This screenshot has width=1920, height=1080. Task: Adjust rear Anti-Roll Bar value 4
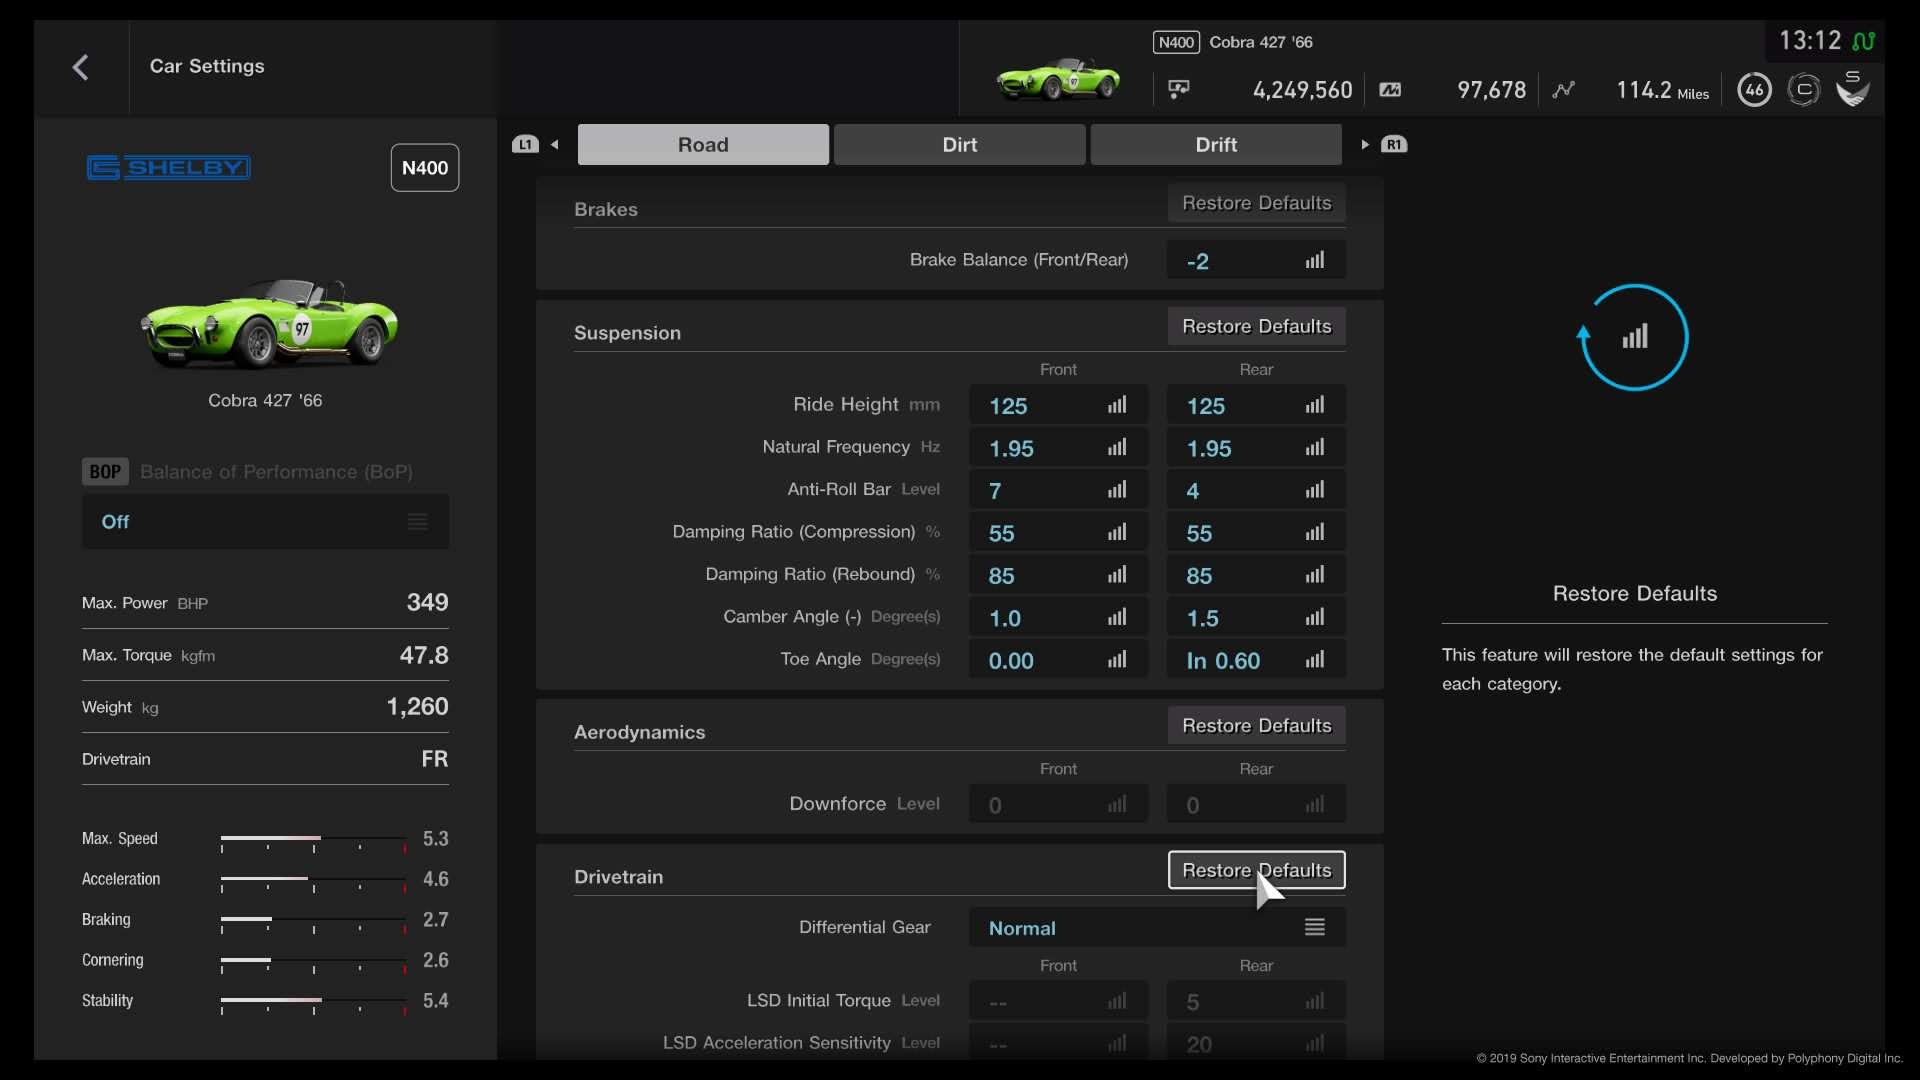1256,490
